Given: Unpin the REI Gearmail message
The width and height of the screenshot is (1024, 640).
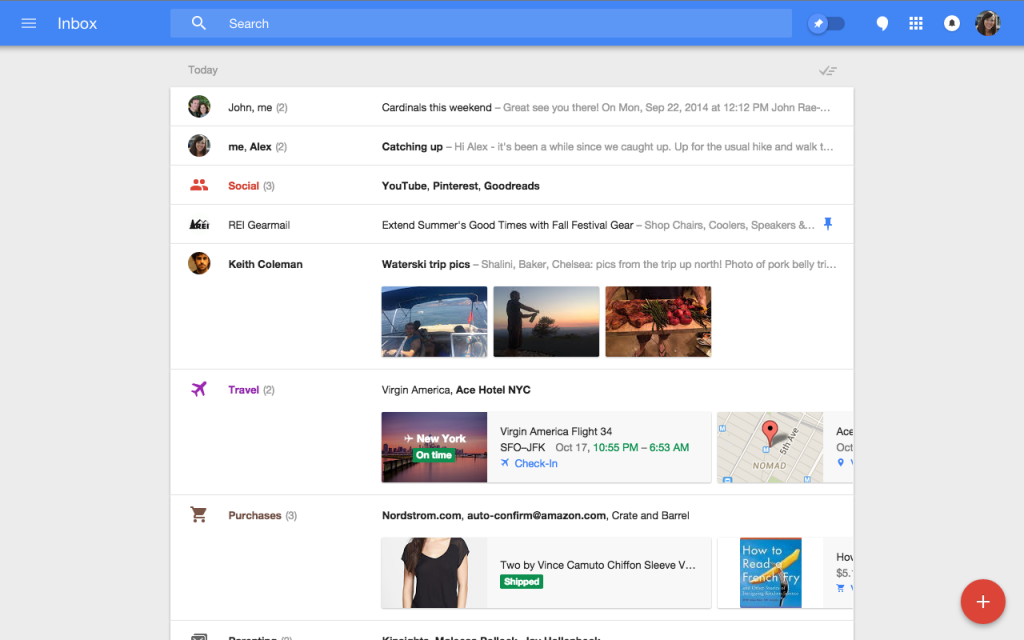Looking at the screenshot, I should click(x=827, y=224).
